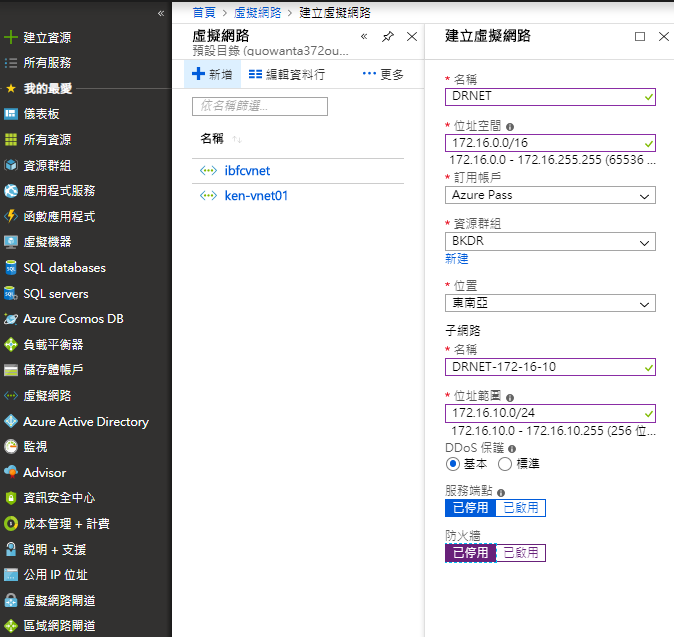Open the 所有服務 list icon
Viewport: 674px width, 637px height.
(11, 63)
